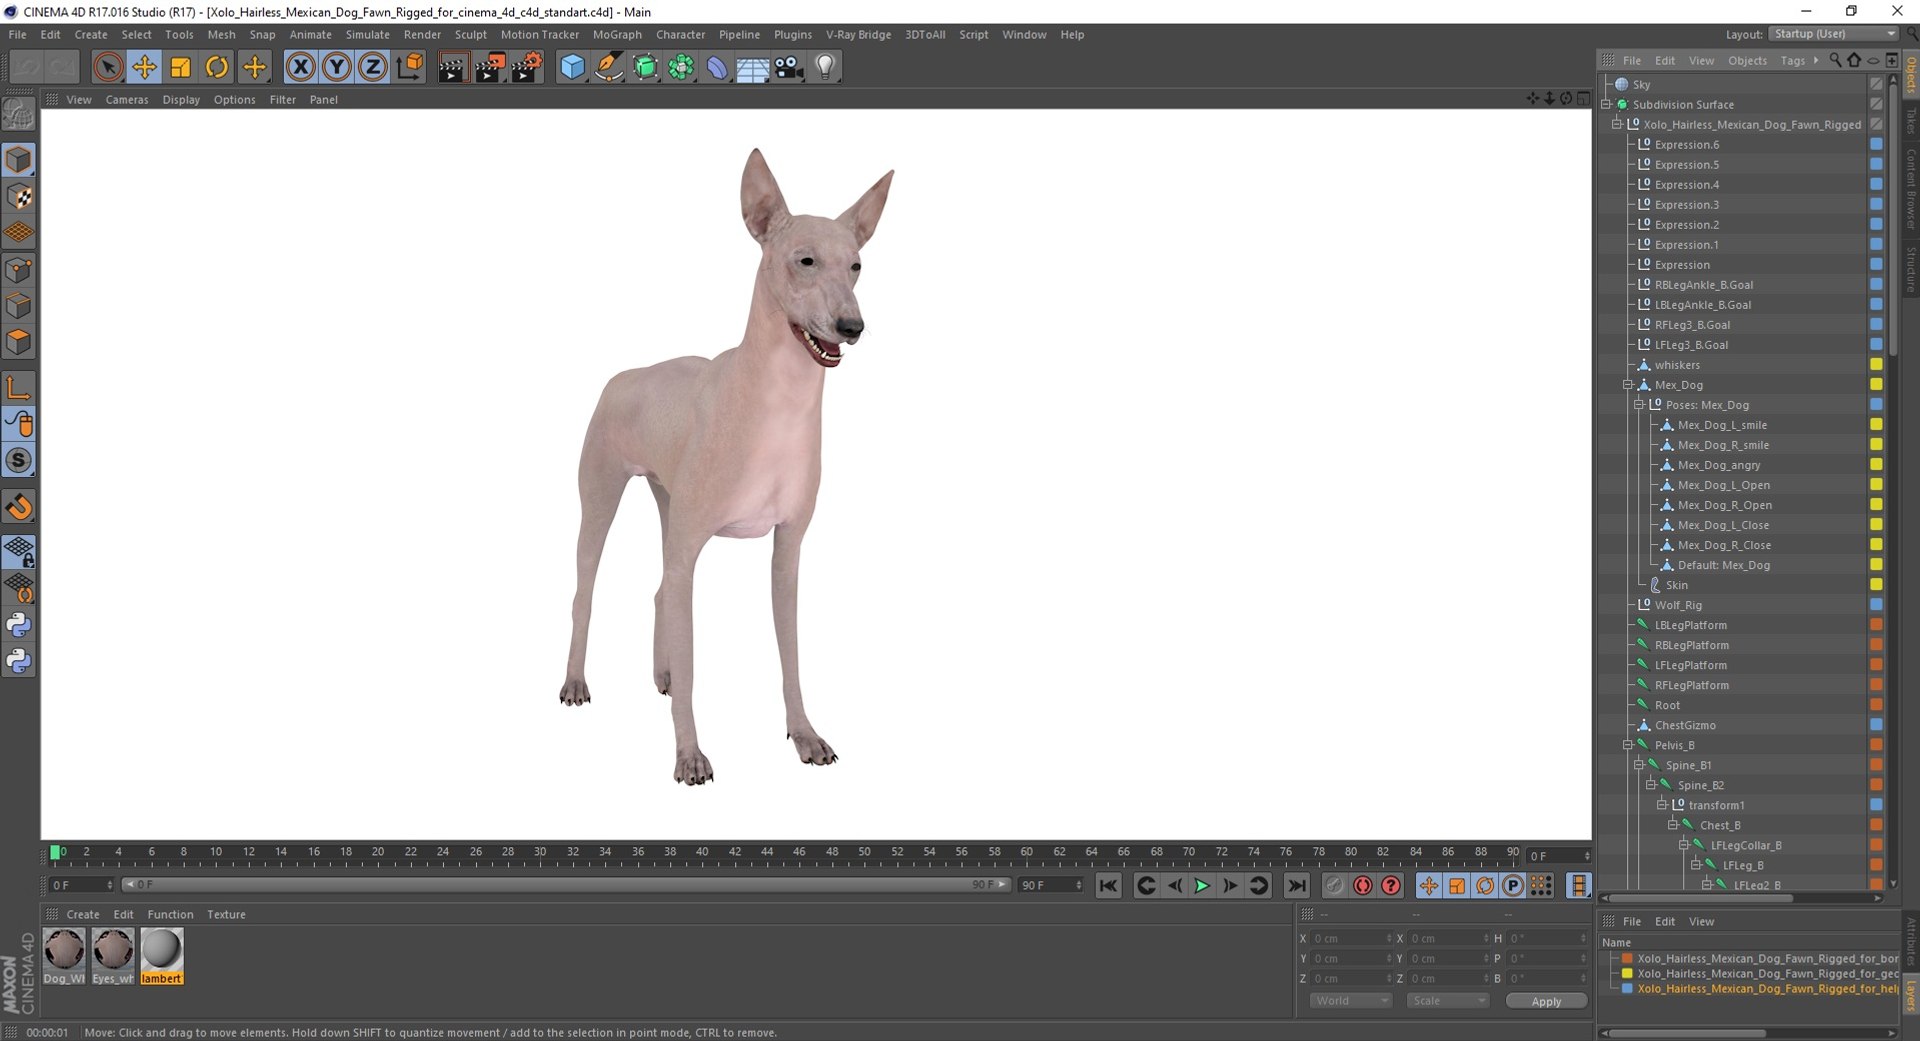
Task: Collapse the Chest_B tree node
Action: click(x=1673, y=825)
